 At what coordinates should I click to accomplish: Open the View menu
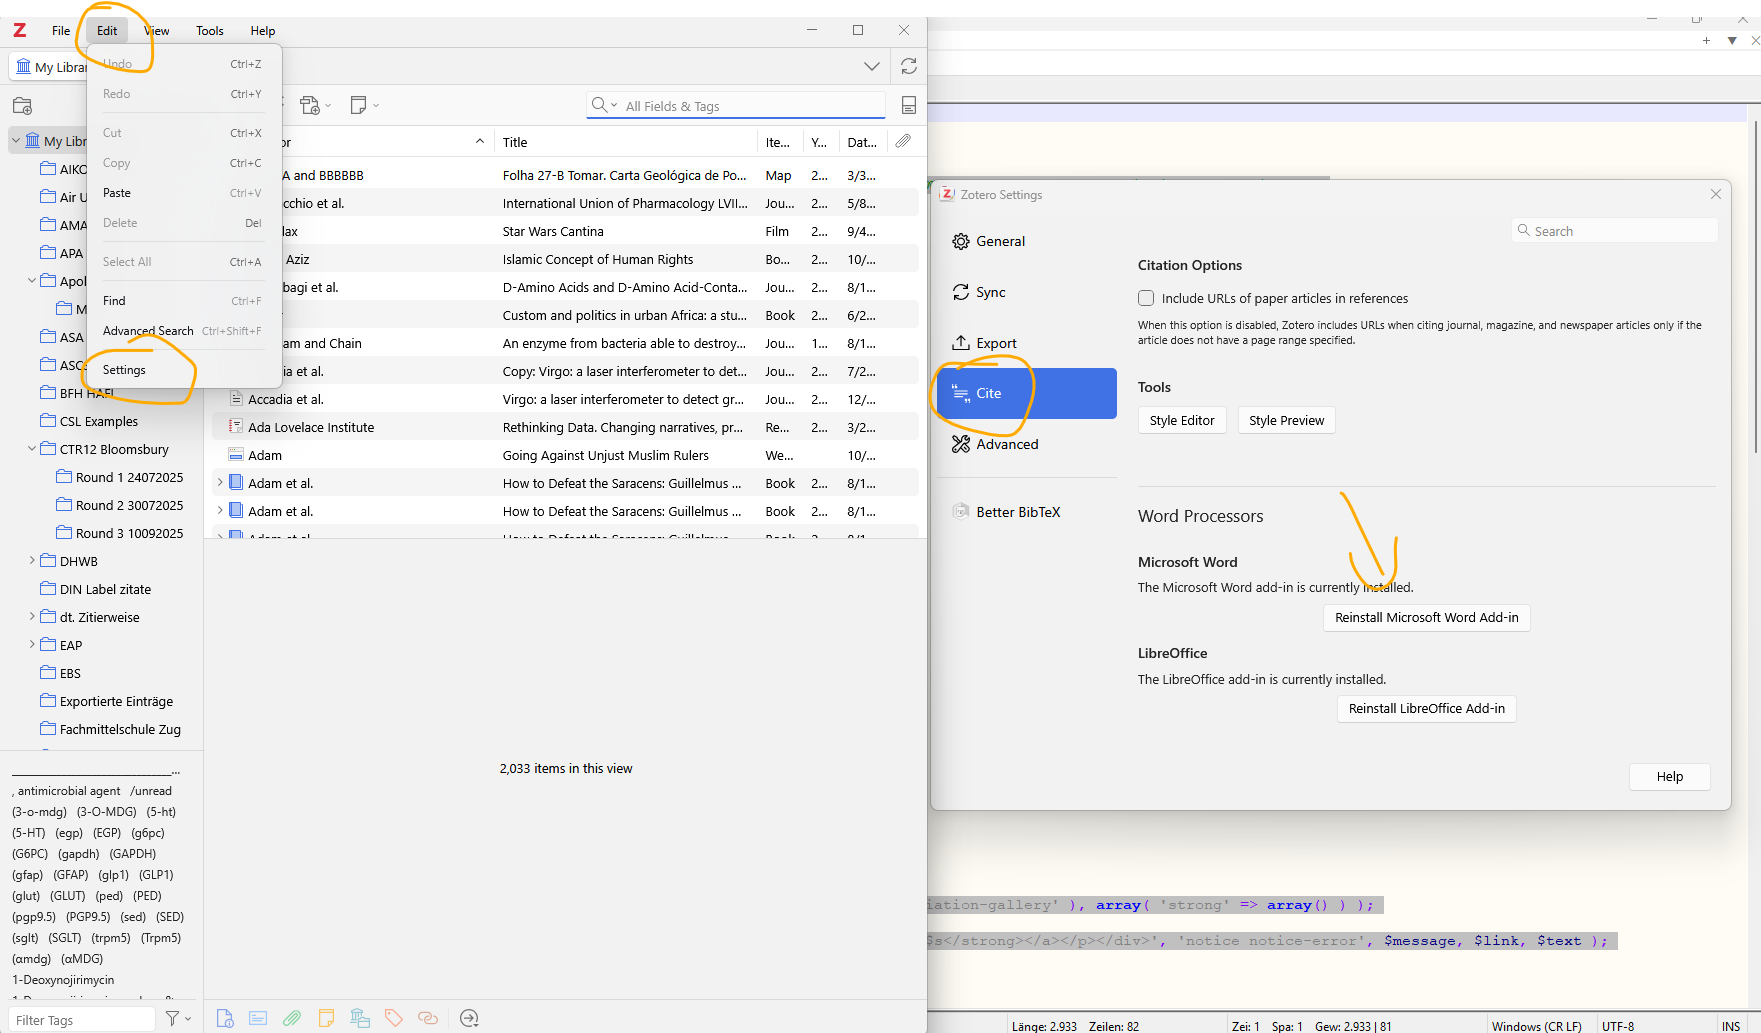(157, 30)
